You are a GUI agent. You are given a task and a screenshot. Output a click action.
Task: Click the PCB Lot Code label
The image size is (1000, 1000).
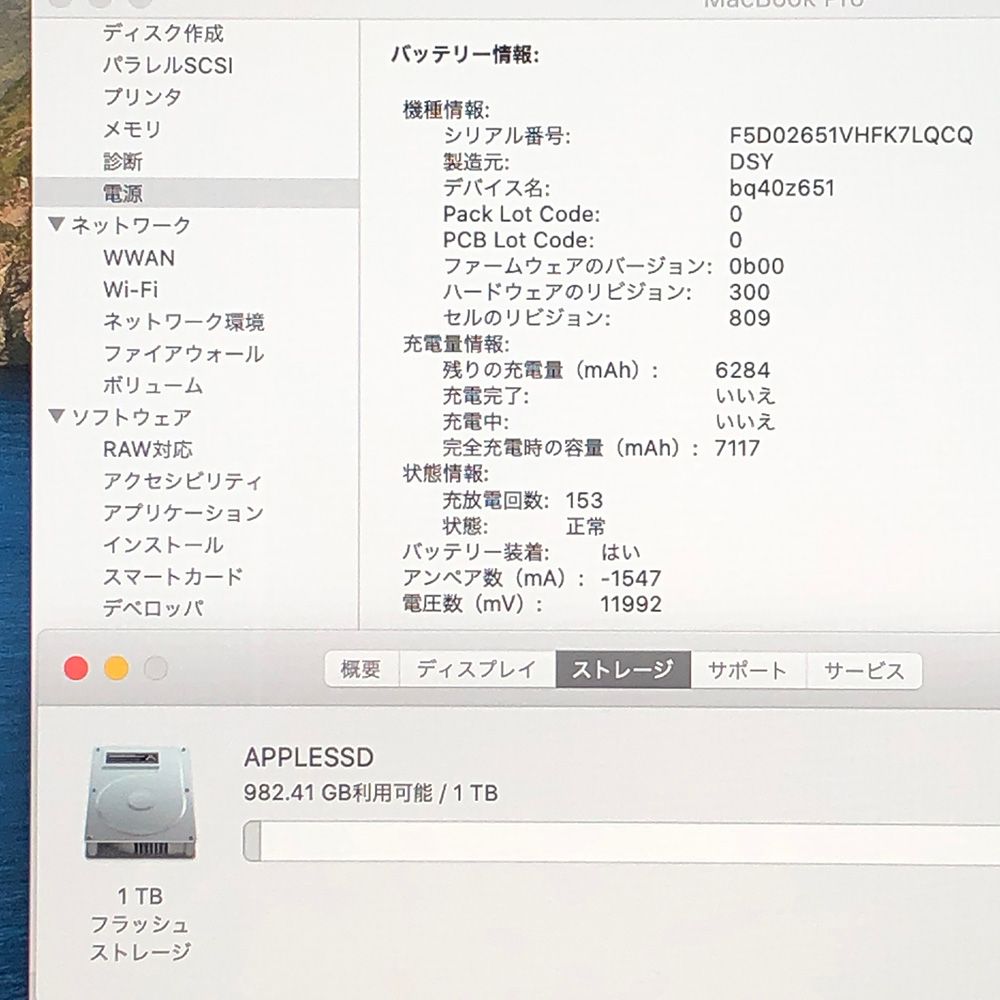click(518, 240)
